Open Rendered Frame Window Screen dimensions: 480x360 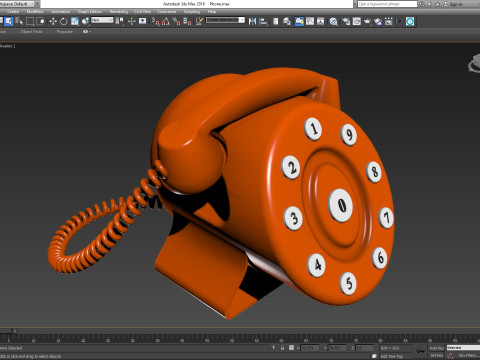[357, 22]
